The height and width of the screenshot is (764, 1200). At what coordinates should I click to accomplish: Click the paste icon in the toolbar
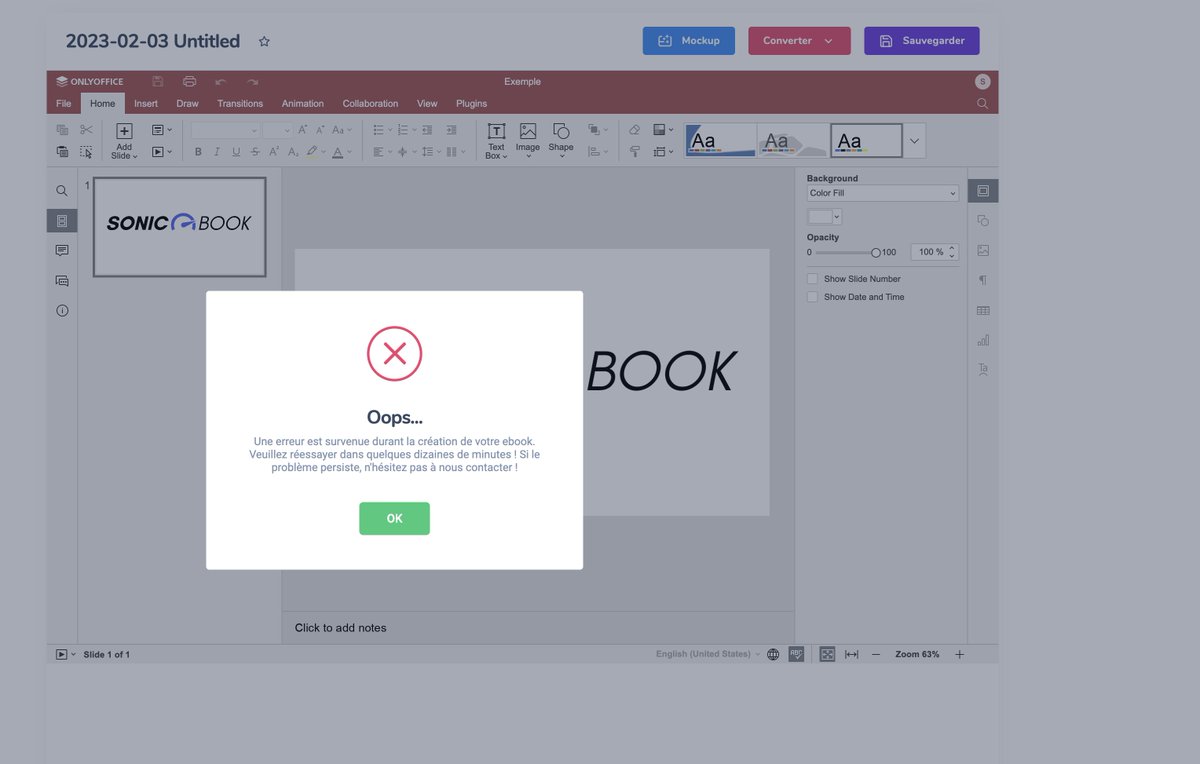coord(62,152)
